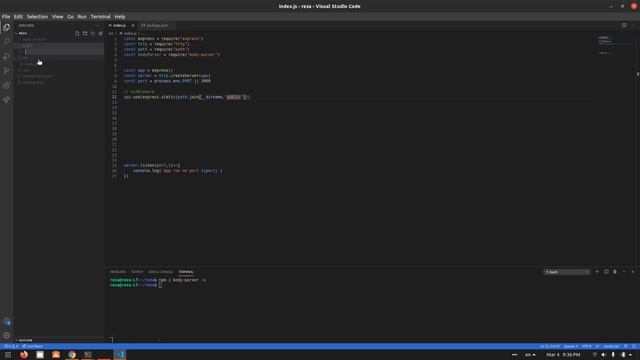Viewport: 640px width, 360px height.
Task: Collapse the REZA root folder section
Action: [x=22, y=33]
